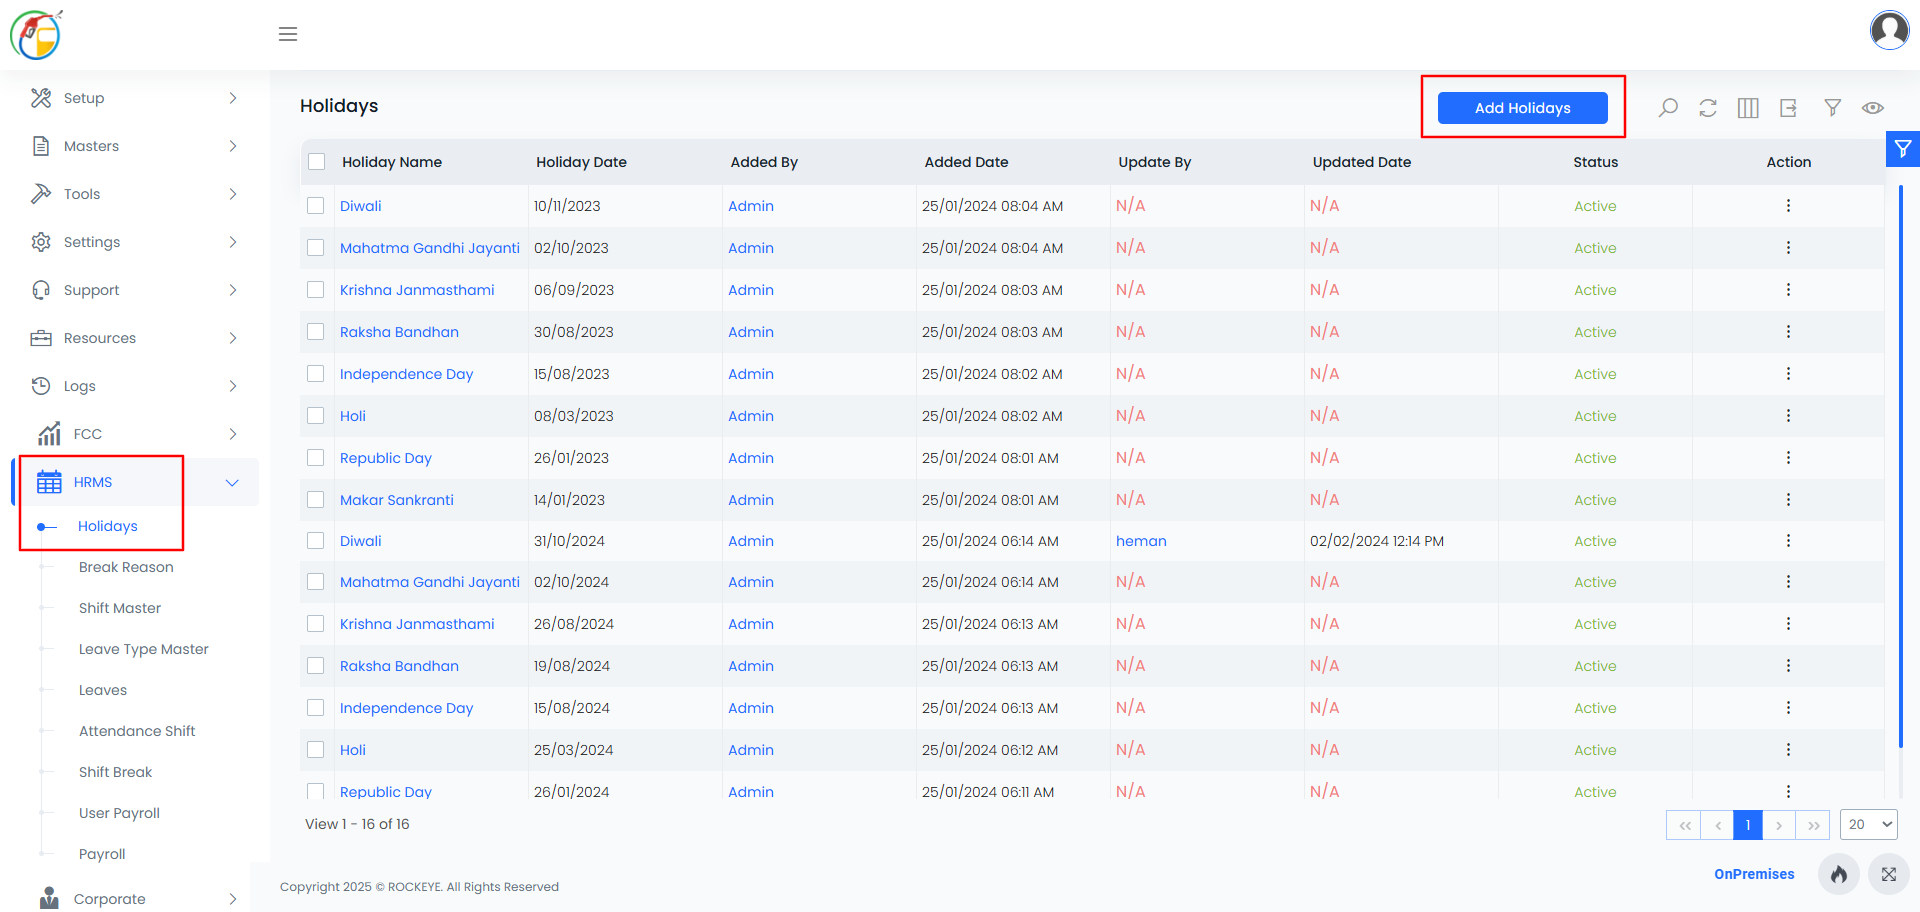Expand the Setup menu
The image size is (1920, 912).
click(x=135, y=98)
